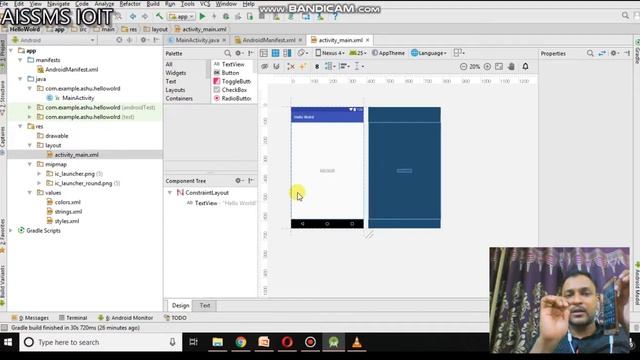Viewport: 640px width, 360px height.
Task: Switch to the Blueprint view icon
Action: tap(276, 53)
